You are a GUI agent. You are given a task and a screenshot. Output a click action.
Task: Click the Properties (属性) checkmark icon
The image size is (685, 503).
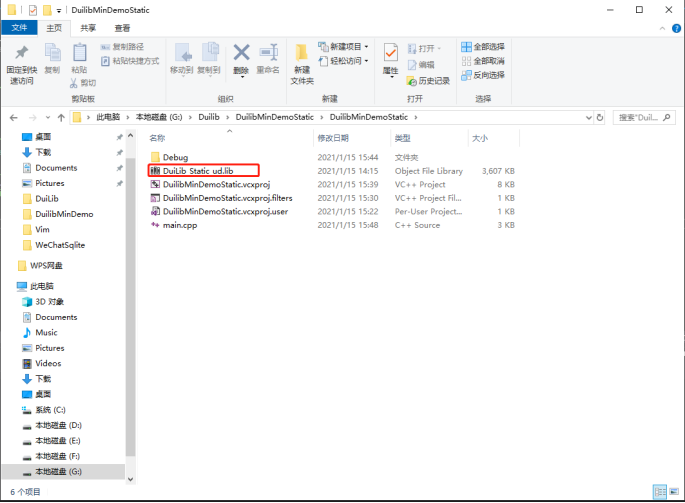(391, 53)
